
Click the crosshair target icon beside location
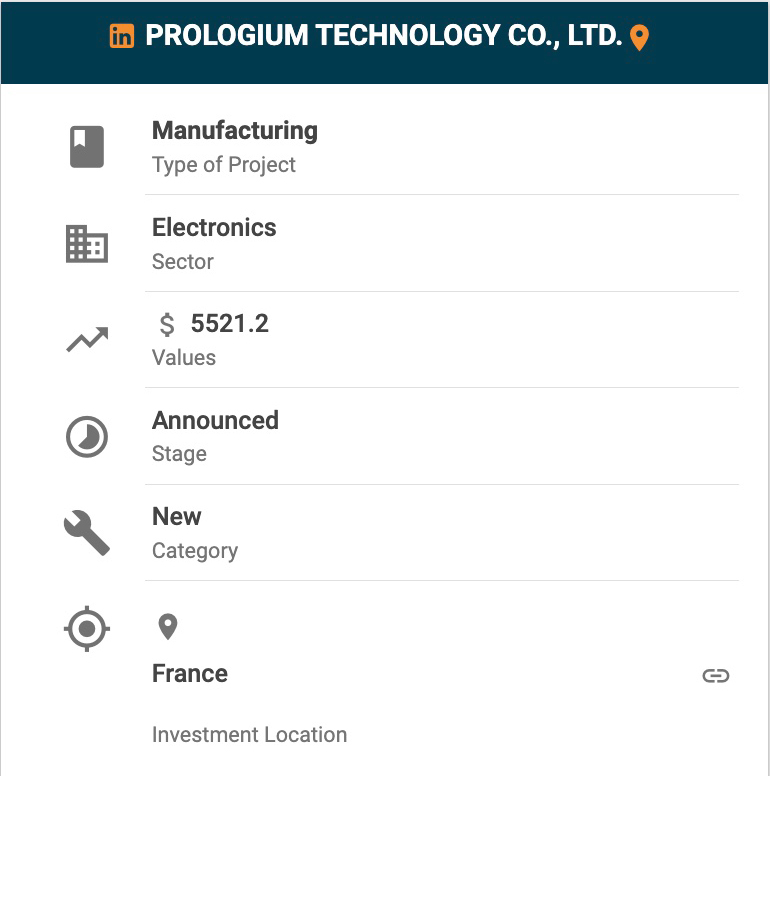(x=87, y=629)
